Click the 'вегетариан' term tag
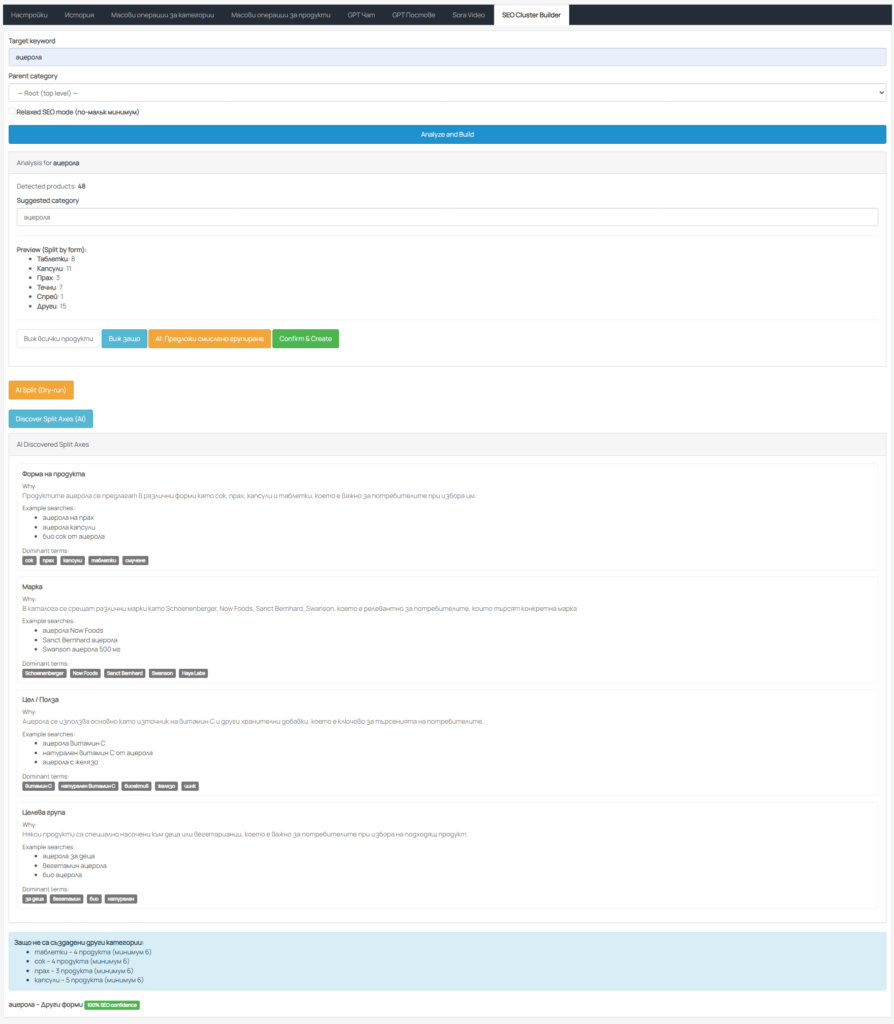Image resolution: width=894 pixels, height=1024 pixels. coord(67,899)
